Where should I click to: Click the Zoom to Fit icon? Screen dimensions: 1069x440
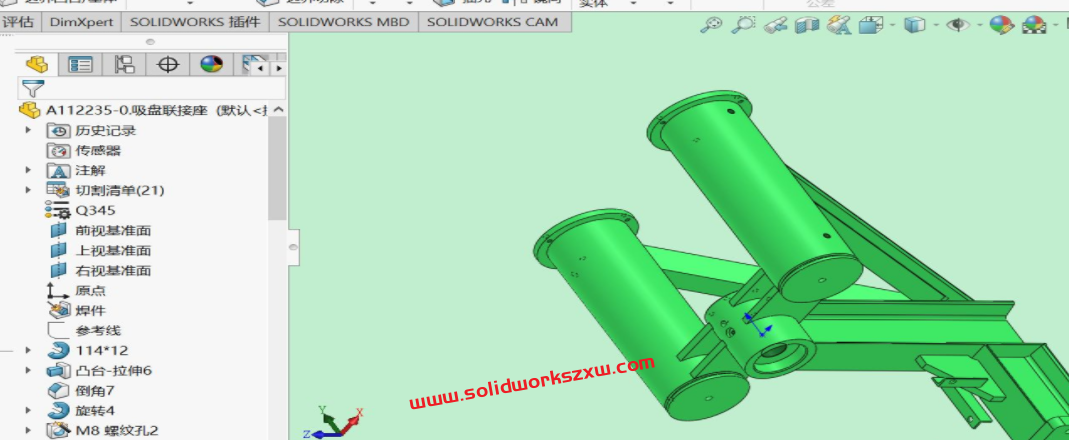point(712,25)
